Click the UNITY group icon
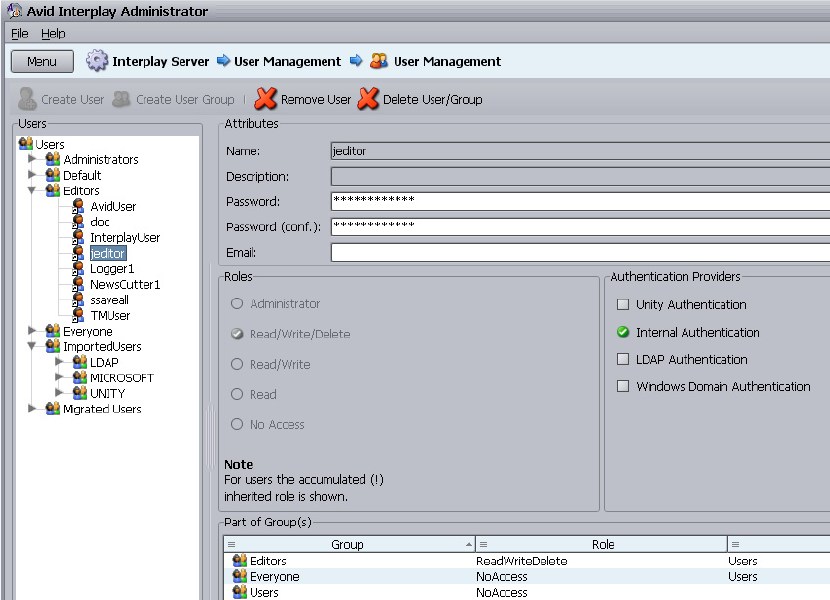Screen dimensions: 830x600 point(79,392)
